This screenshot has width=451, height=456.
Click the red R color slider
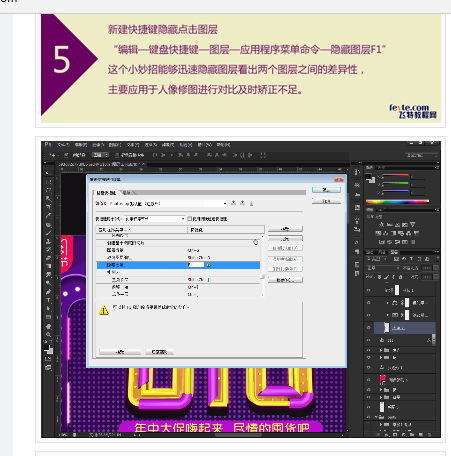pyautogui.click(x=396, y=175)
